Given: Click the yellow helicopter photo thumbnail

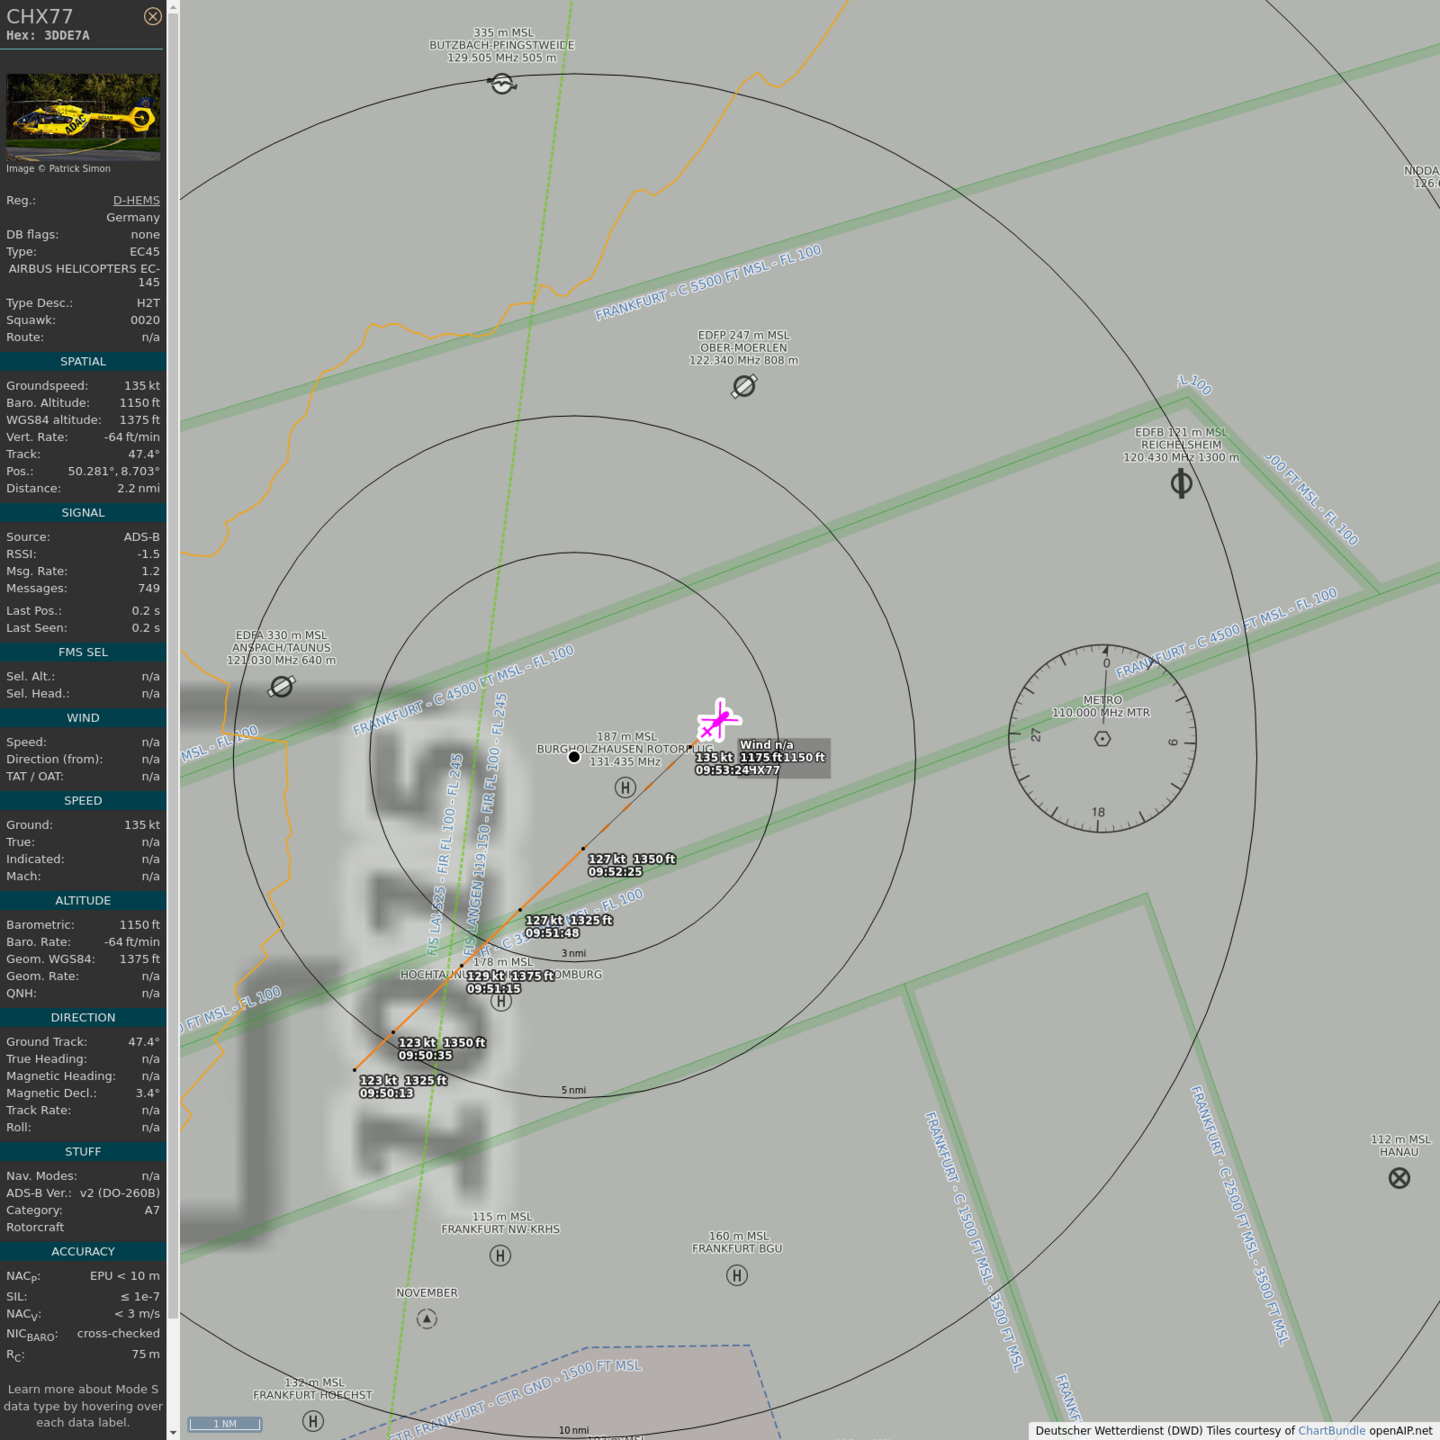Looking at the screenshot, I should point(83,117).
